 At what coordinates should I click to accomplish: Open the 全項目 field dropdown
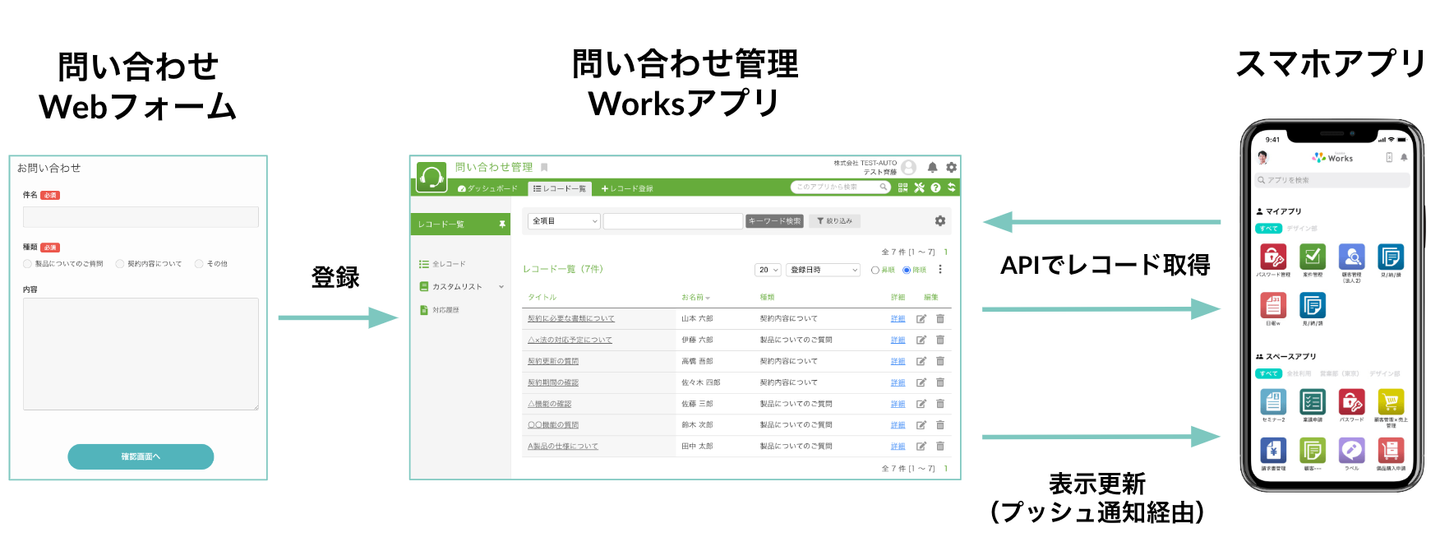pos(564,221)
